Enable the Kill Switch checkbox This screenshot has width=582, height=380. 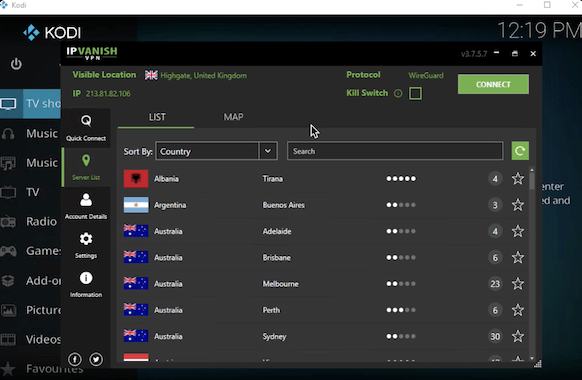coord(415,94)
